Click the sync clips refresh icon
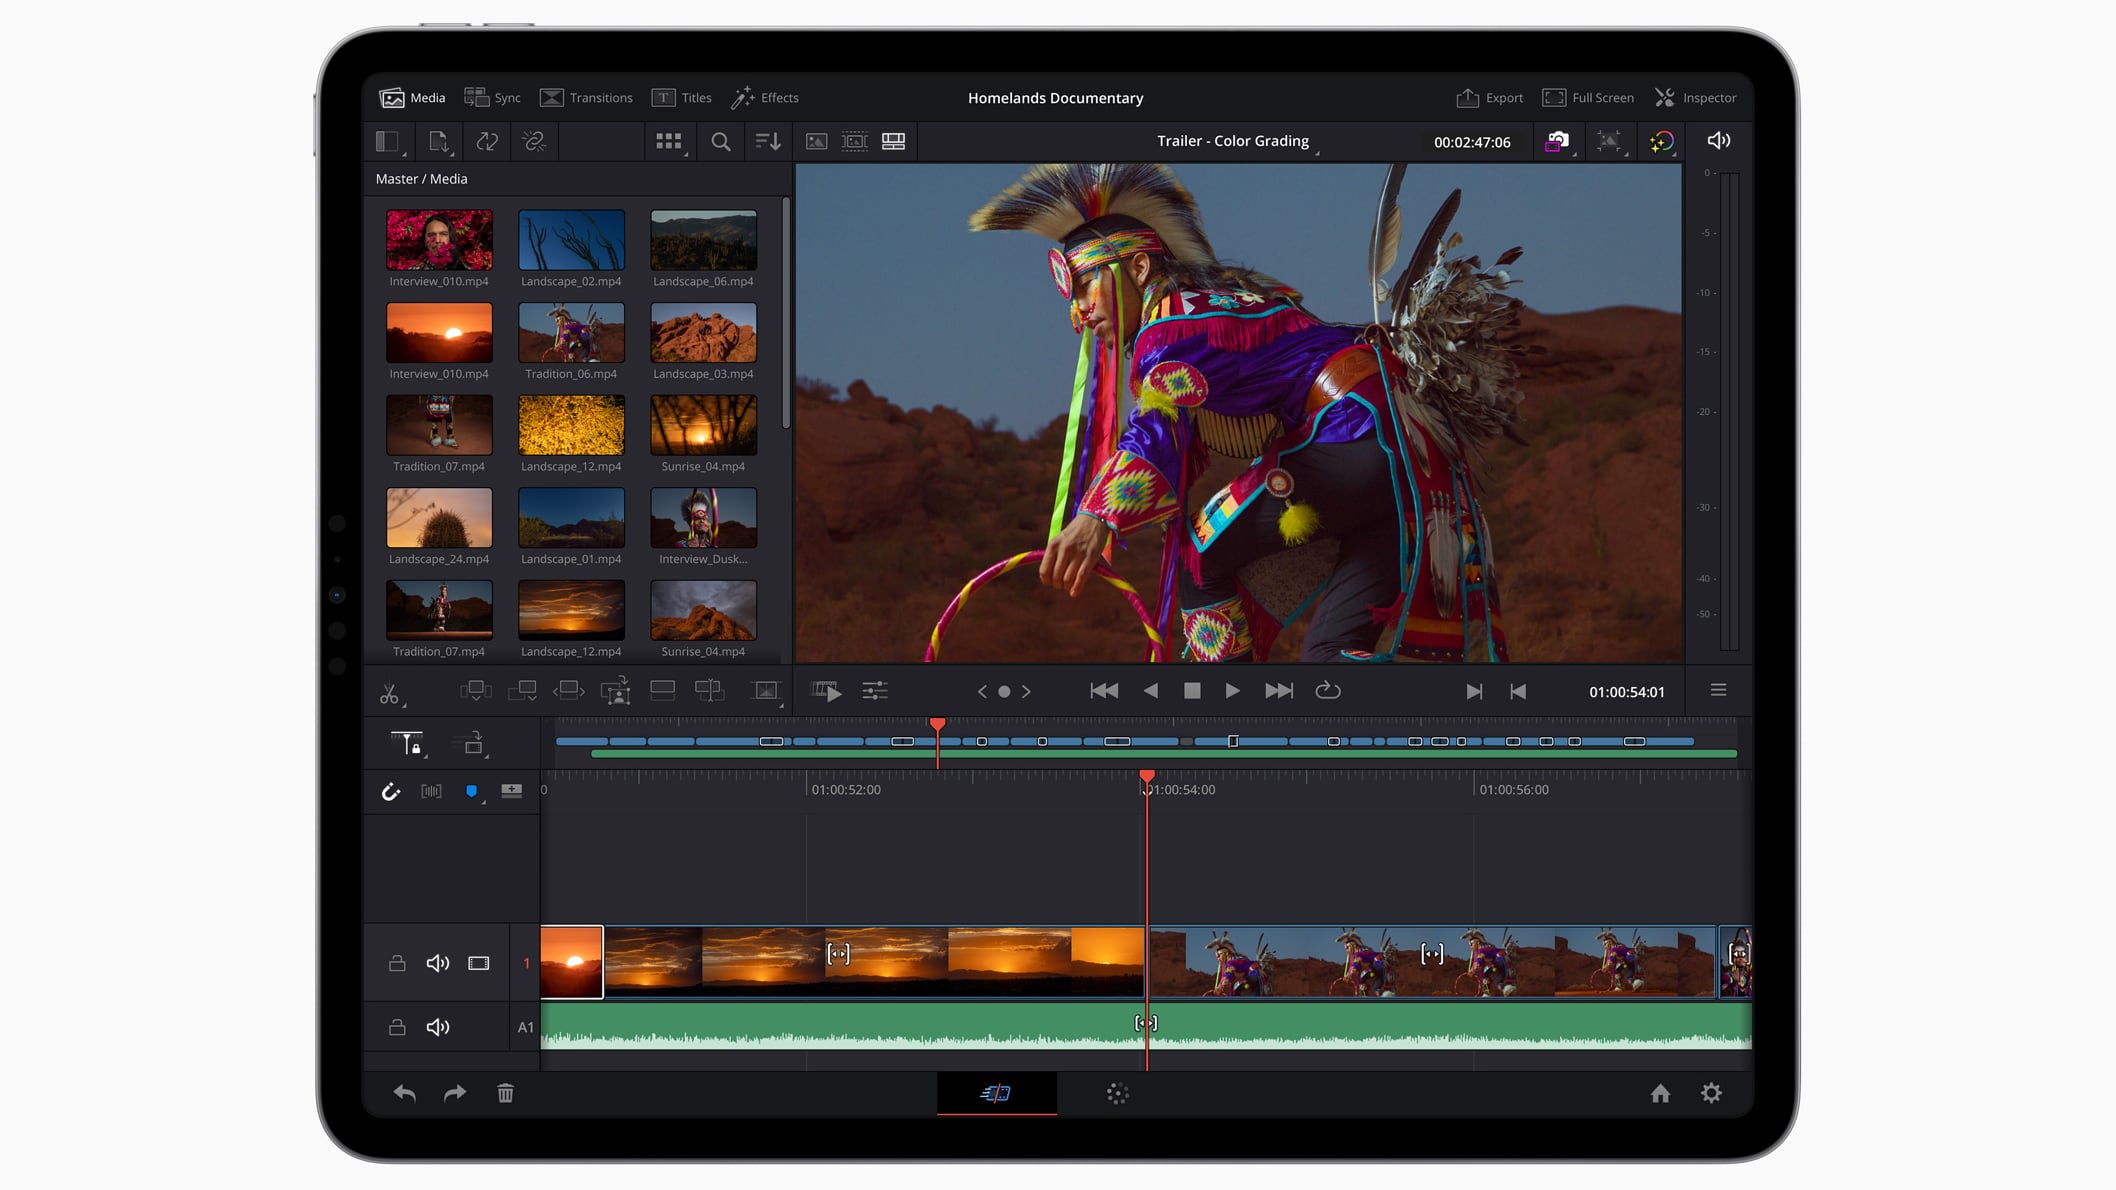The image size is (2116, 1190). coord(487,141)
